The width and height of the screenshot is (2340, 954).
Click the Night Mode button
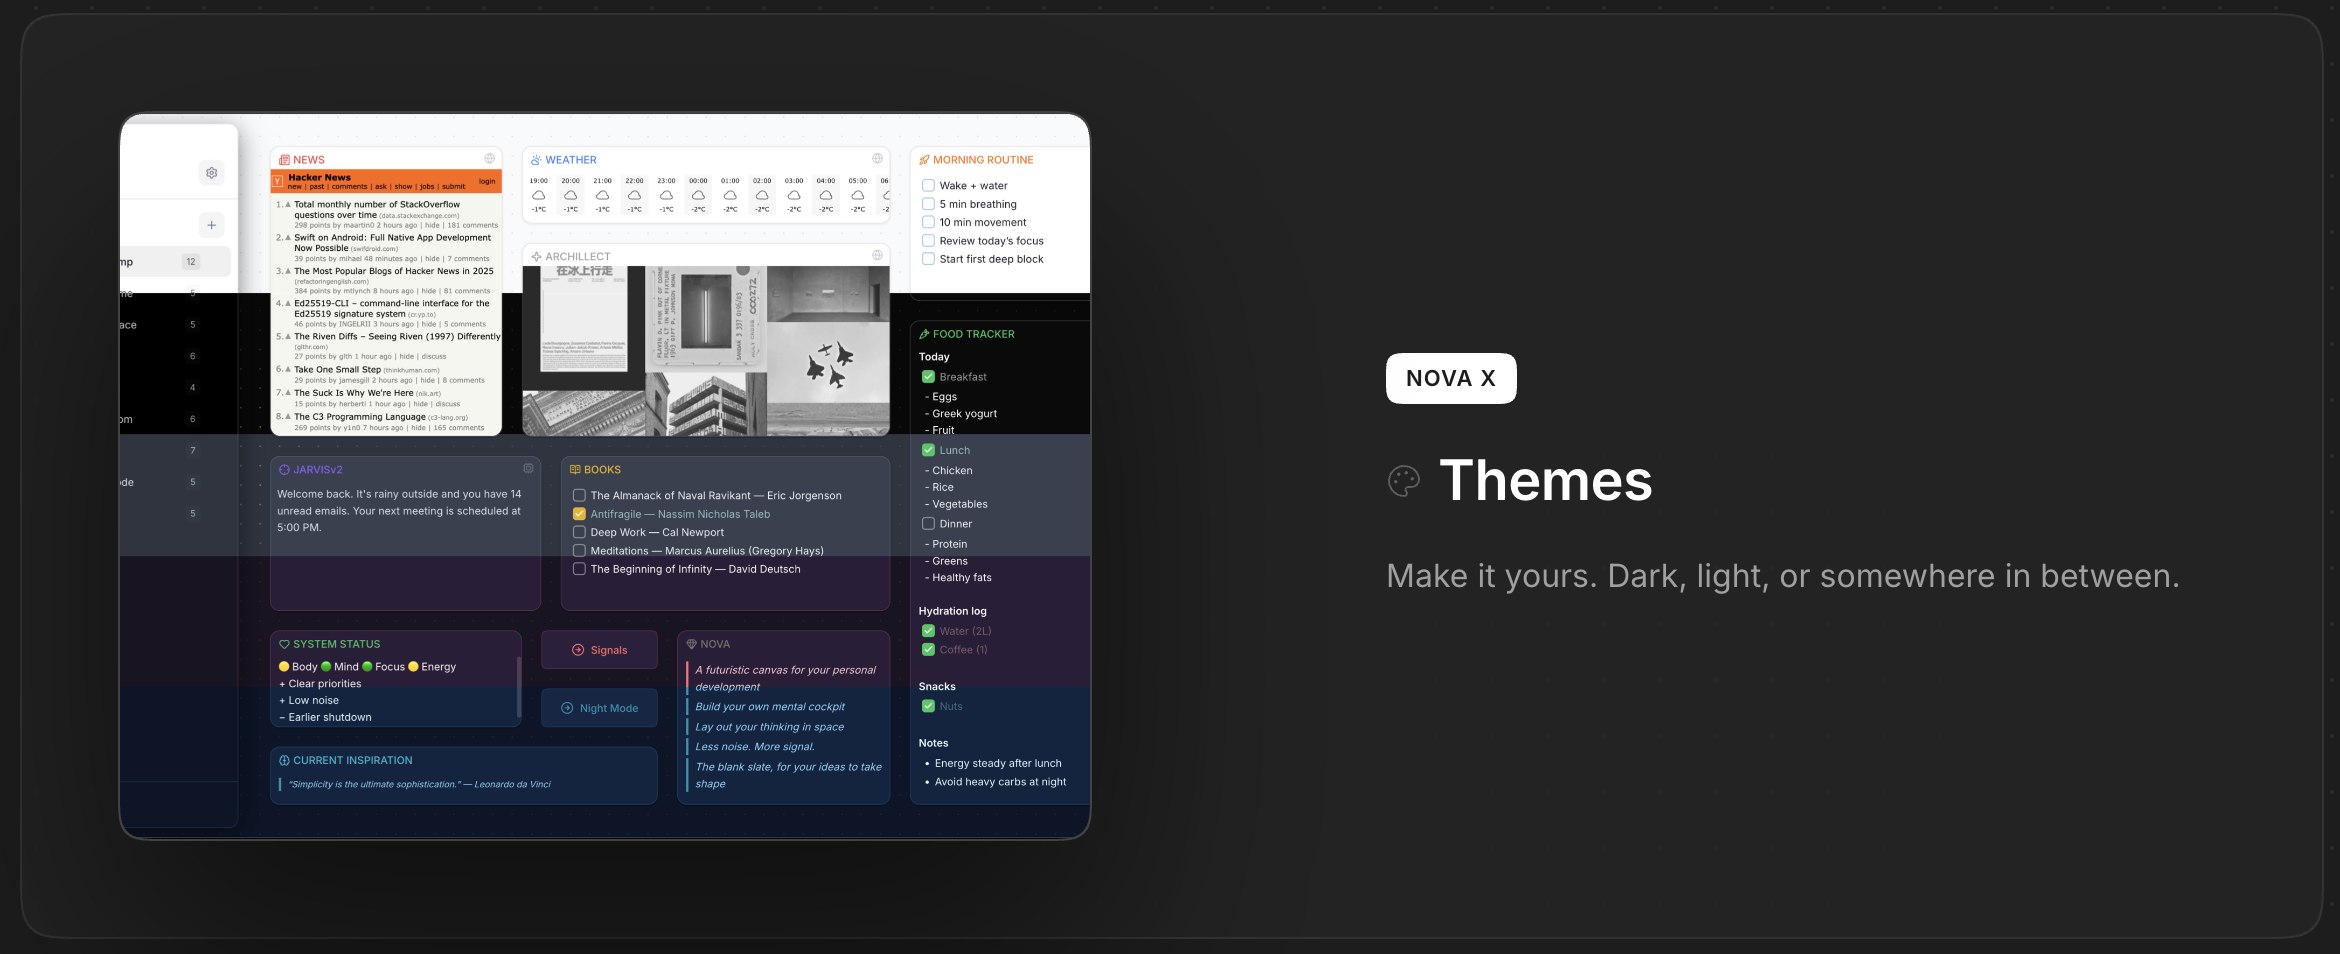pos(599,708)
